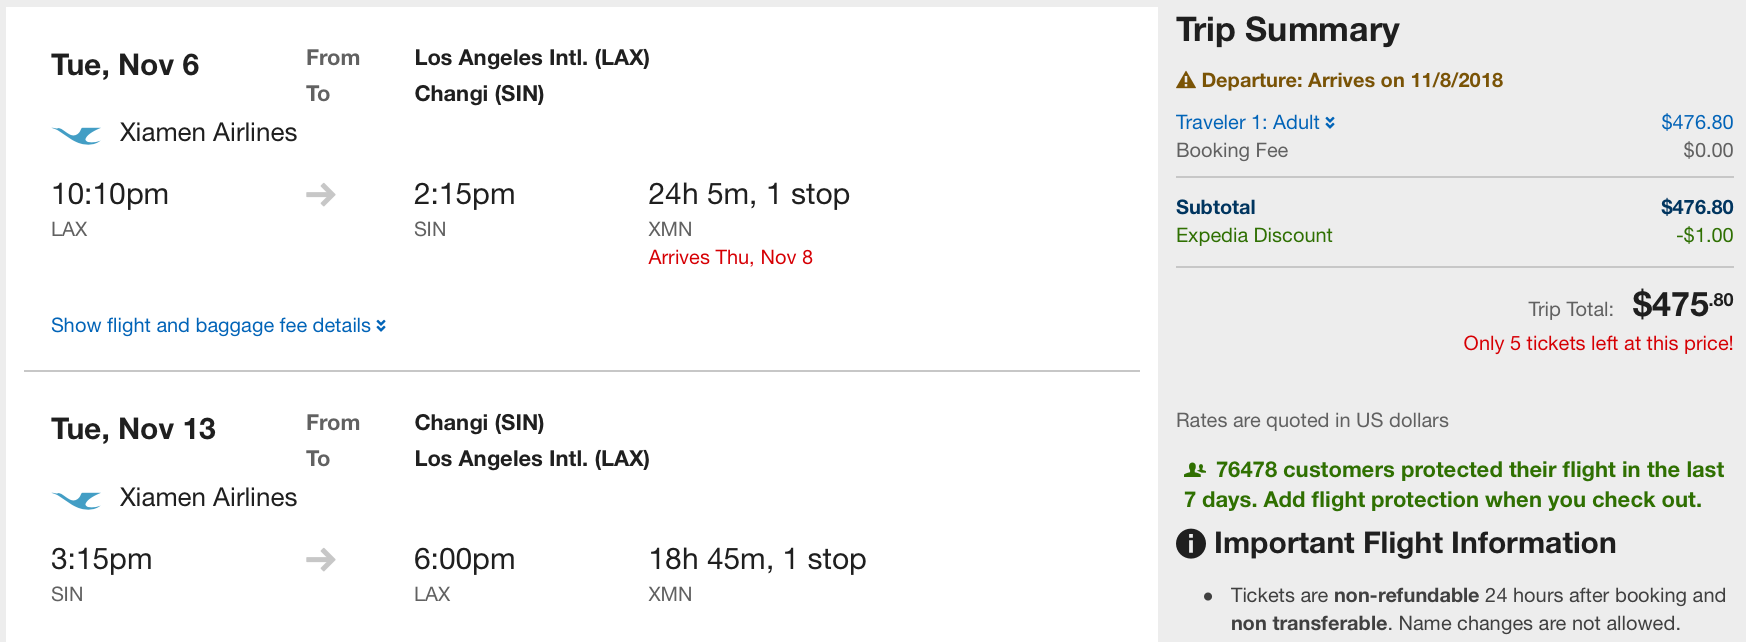Click the Xiamen Airlines logo for the Nov 13 flight

click(76, 499)
